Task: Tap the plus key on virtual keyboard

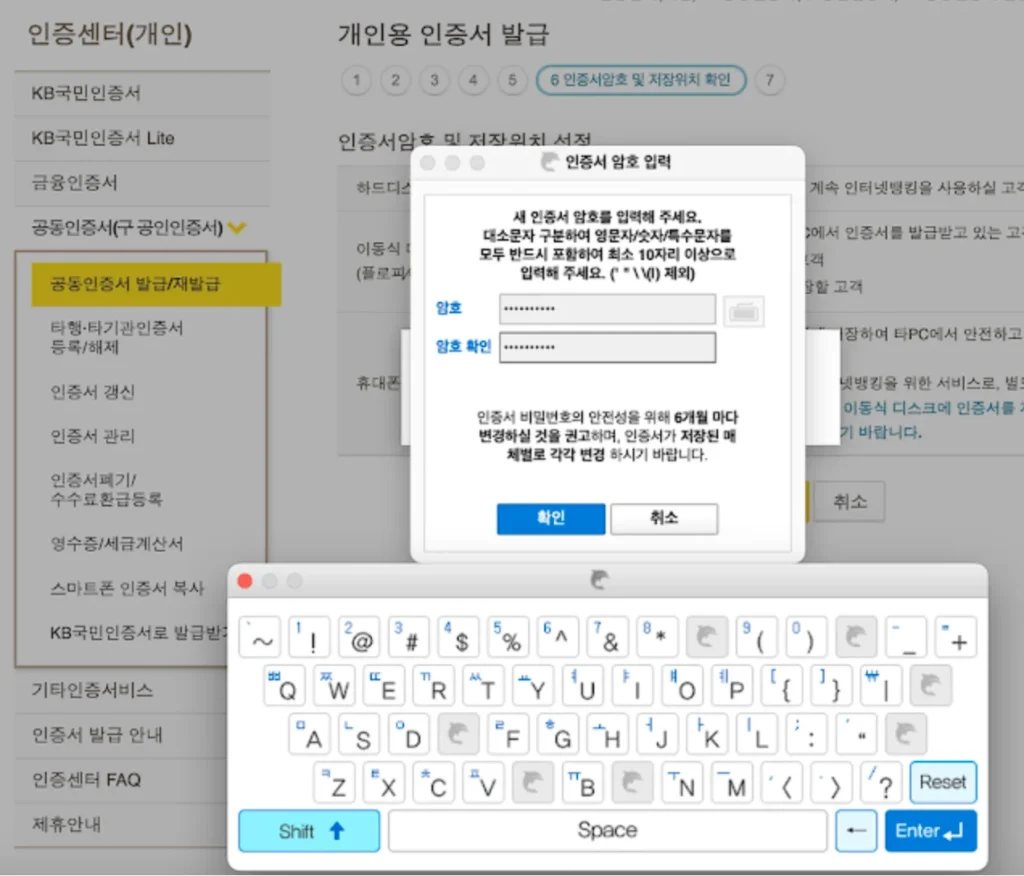Action: (x=955, y=637)
